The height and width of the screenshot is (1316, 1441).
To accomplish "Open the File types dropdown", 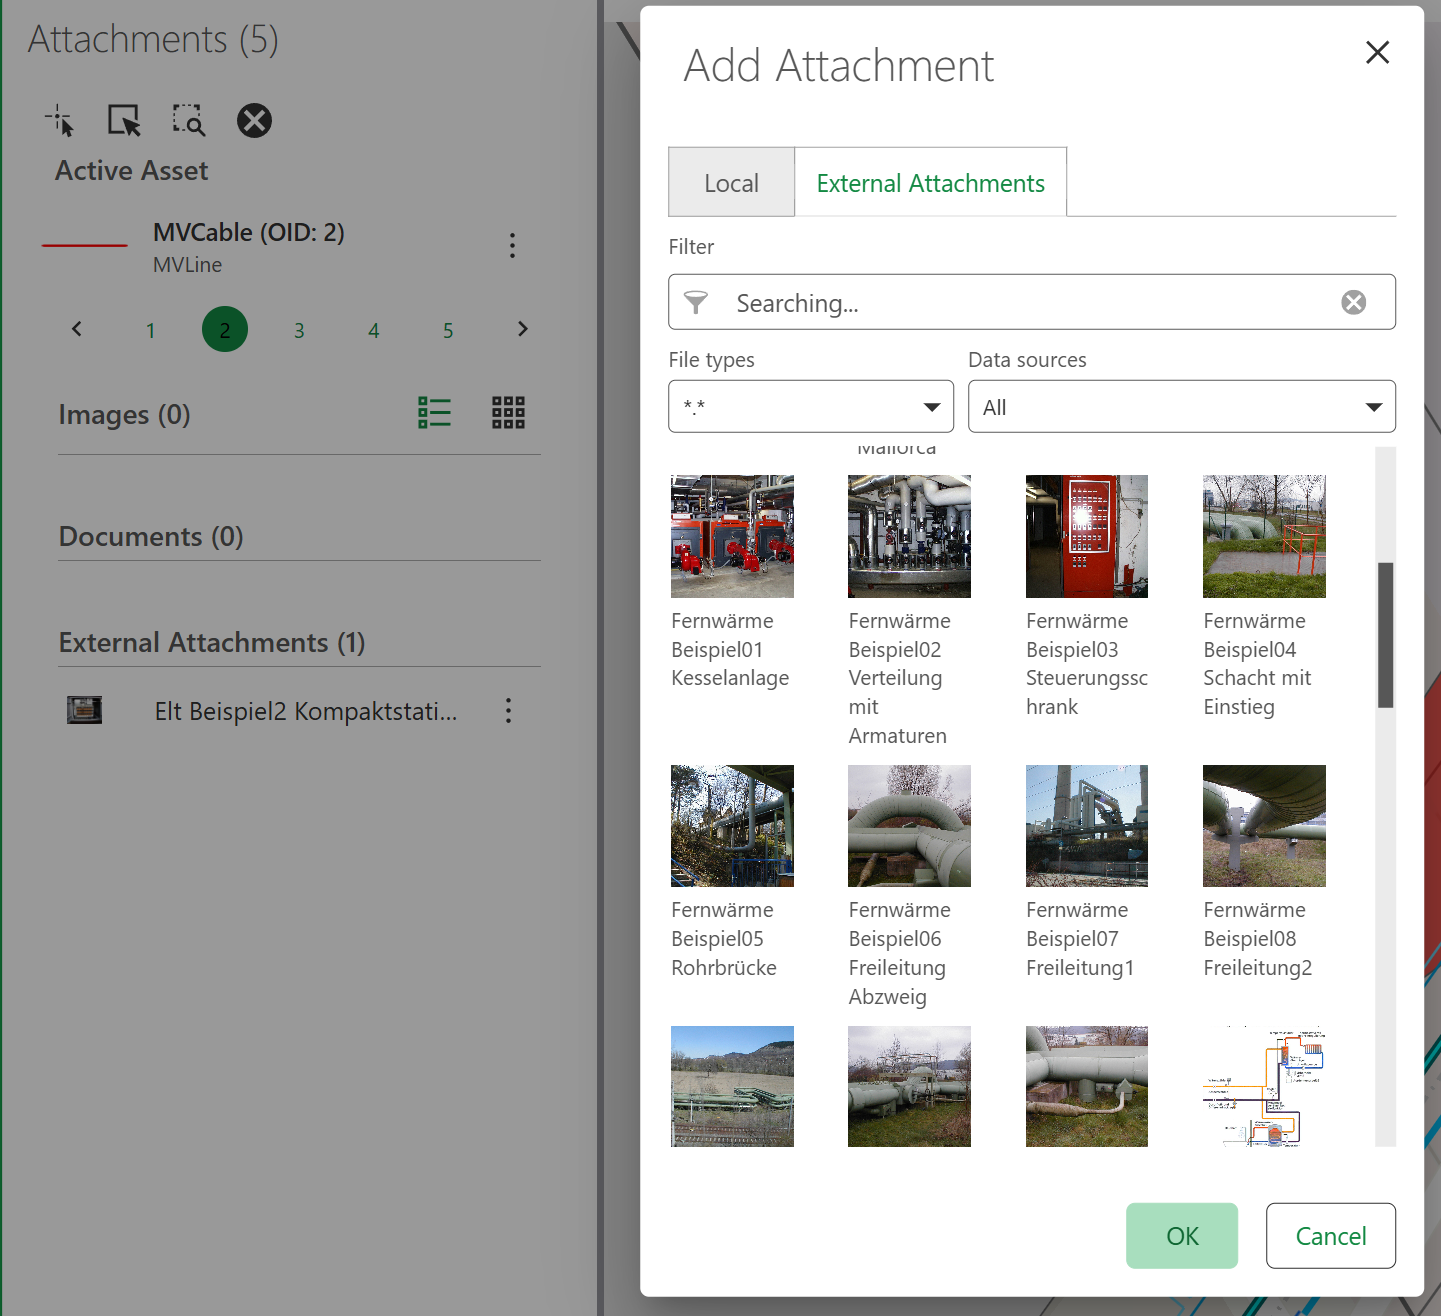I will (x=811, y=406).
